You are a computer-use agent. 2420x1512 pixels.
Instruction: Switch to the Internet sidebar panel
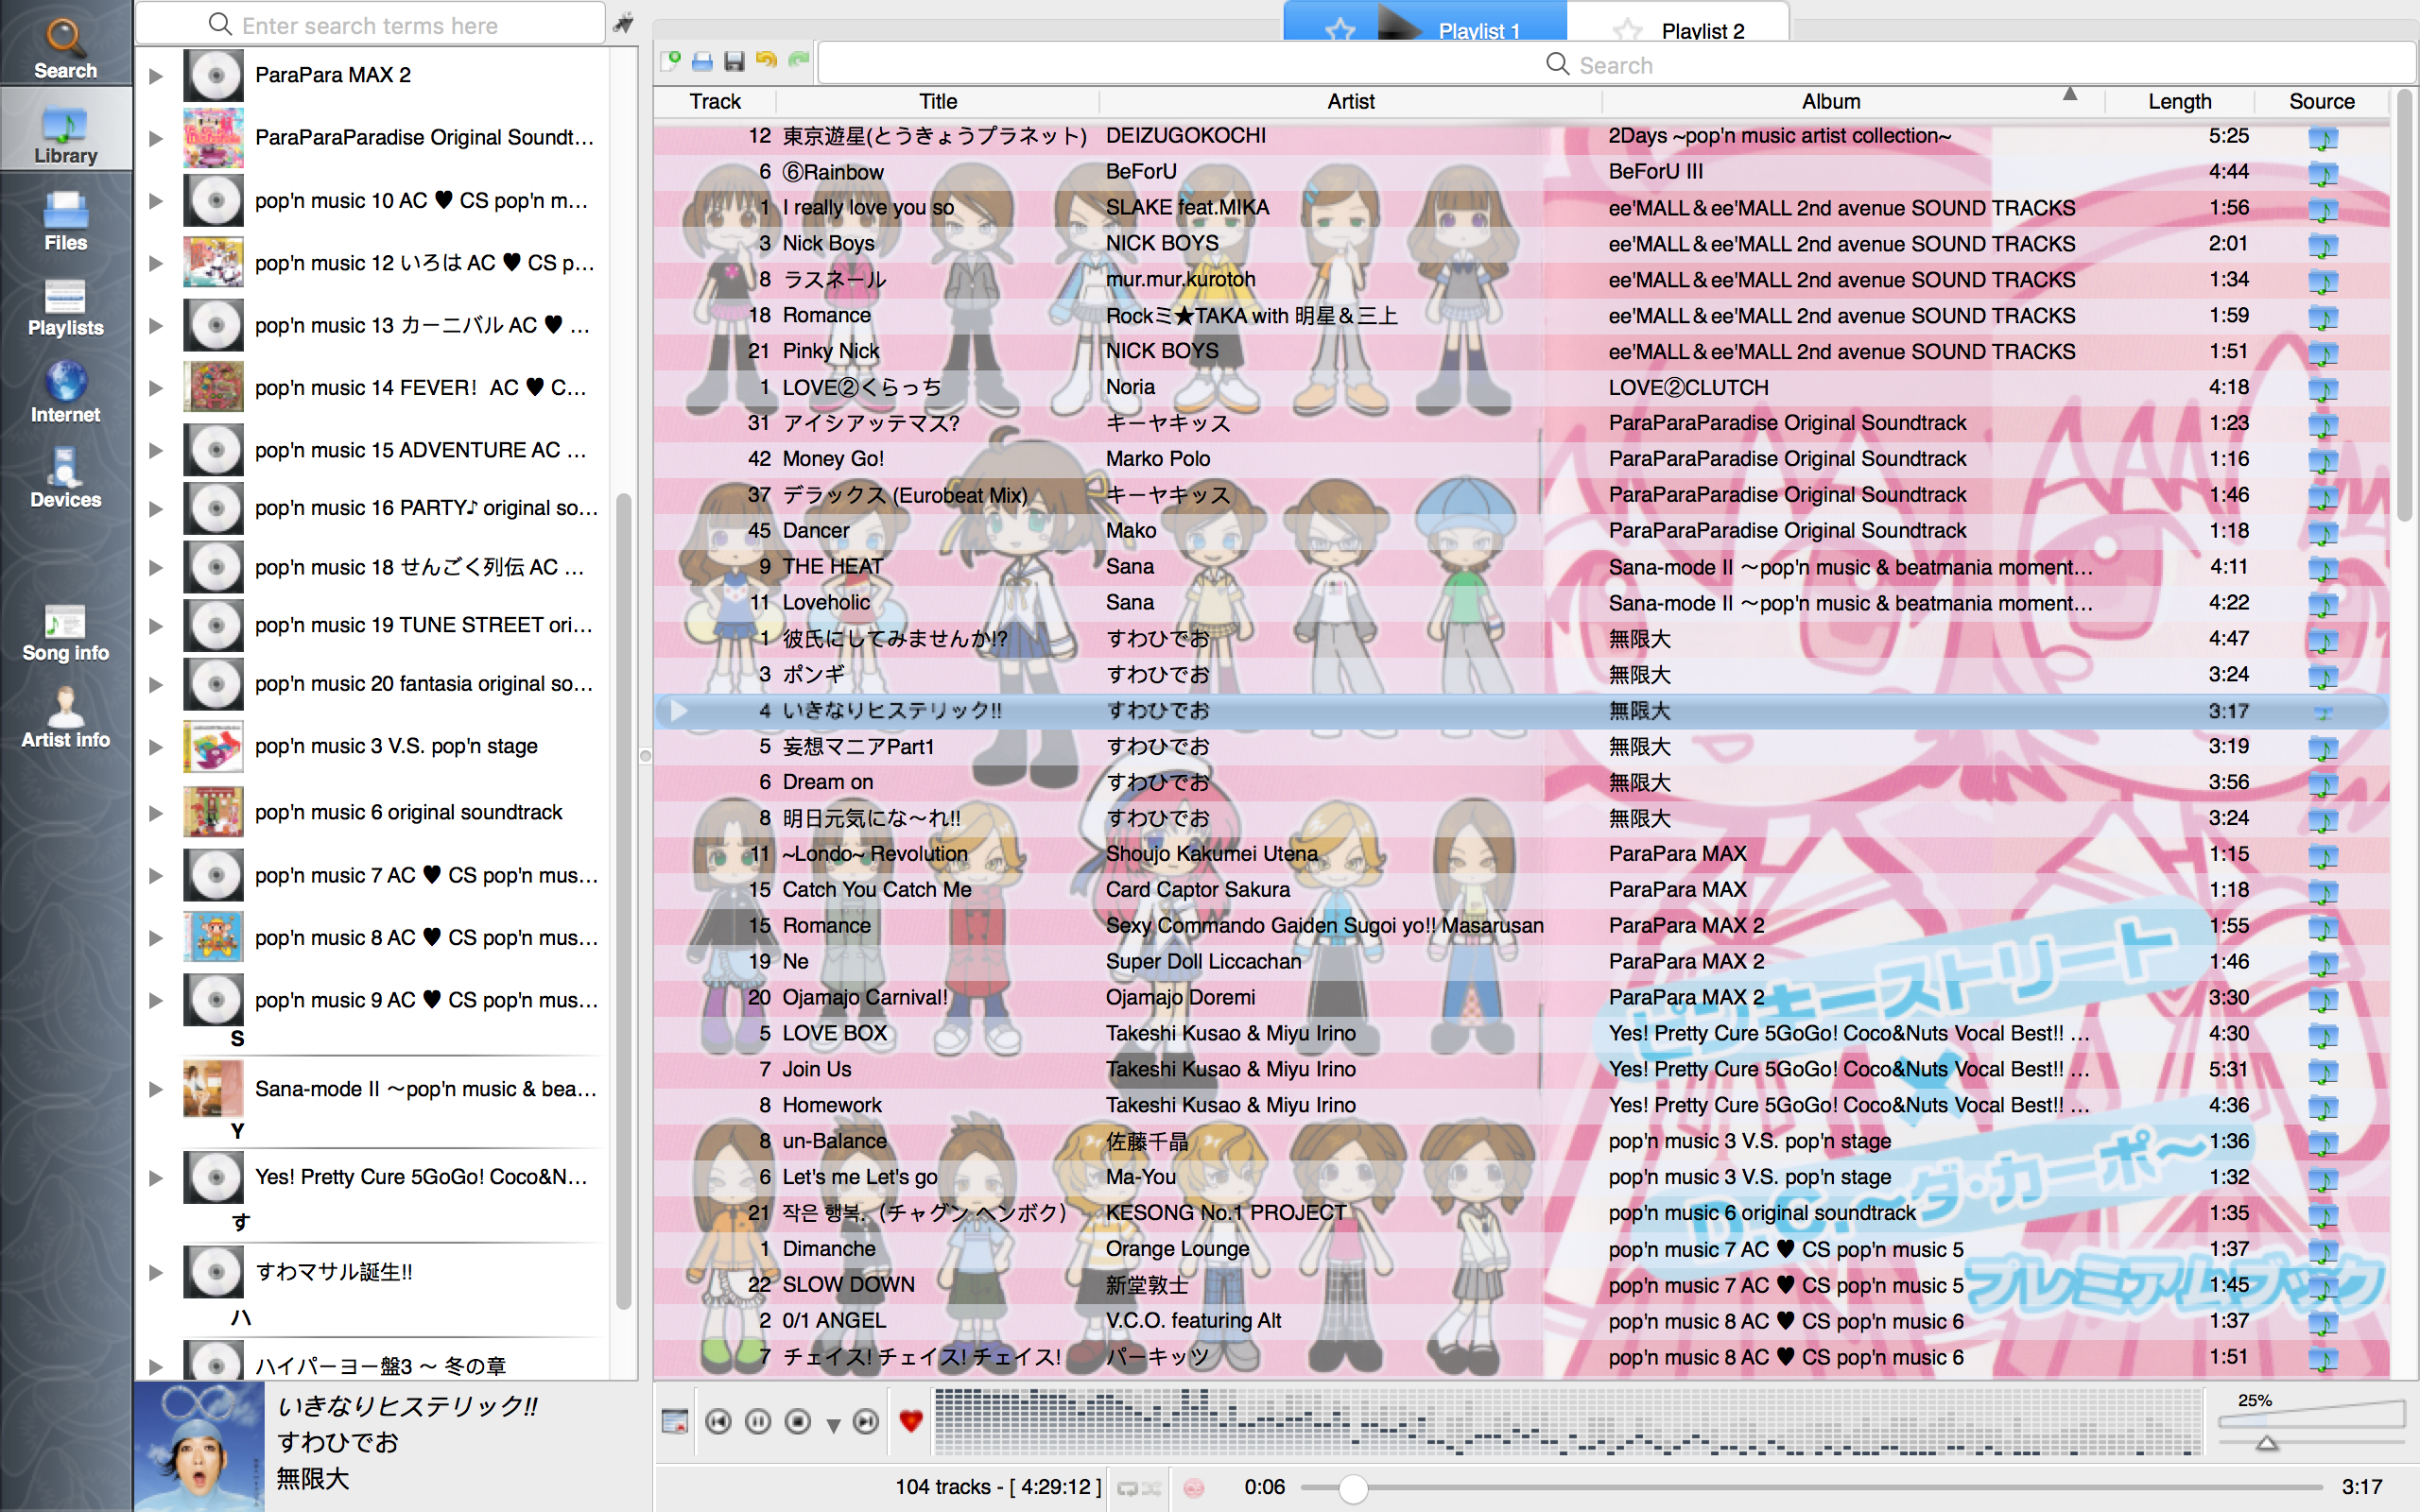click(x=65, y=393)
